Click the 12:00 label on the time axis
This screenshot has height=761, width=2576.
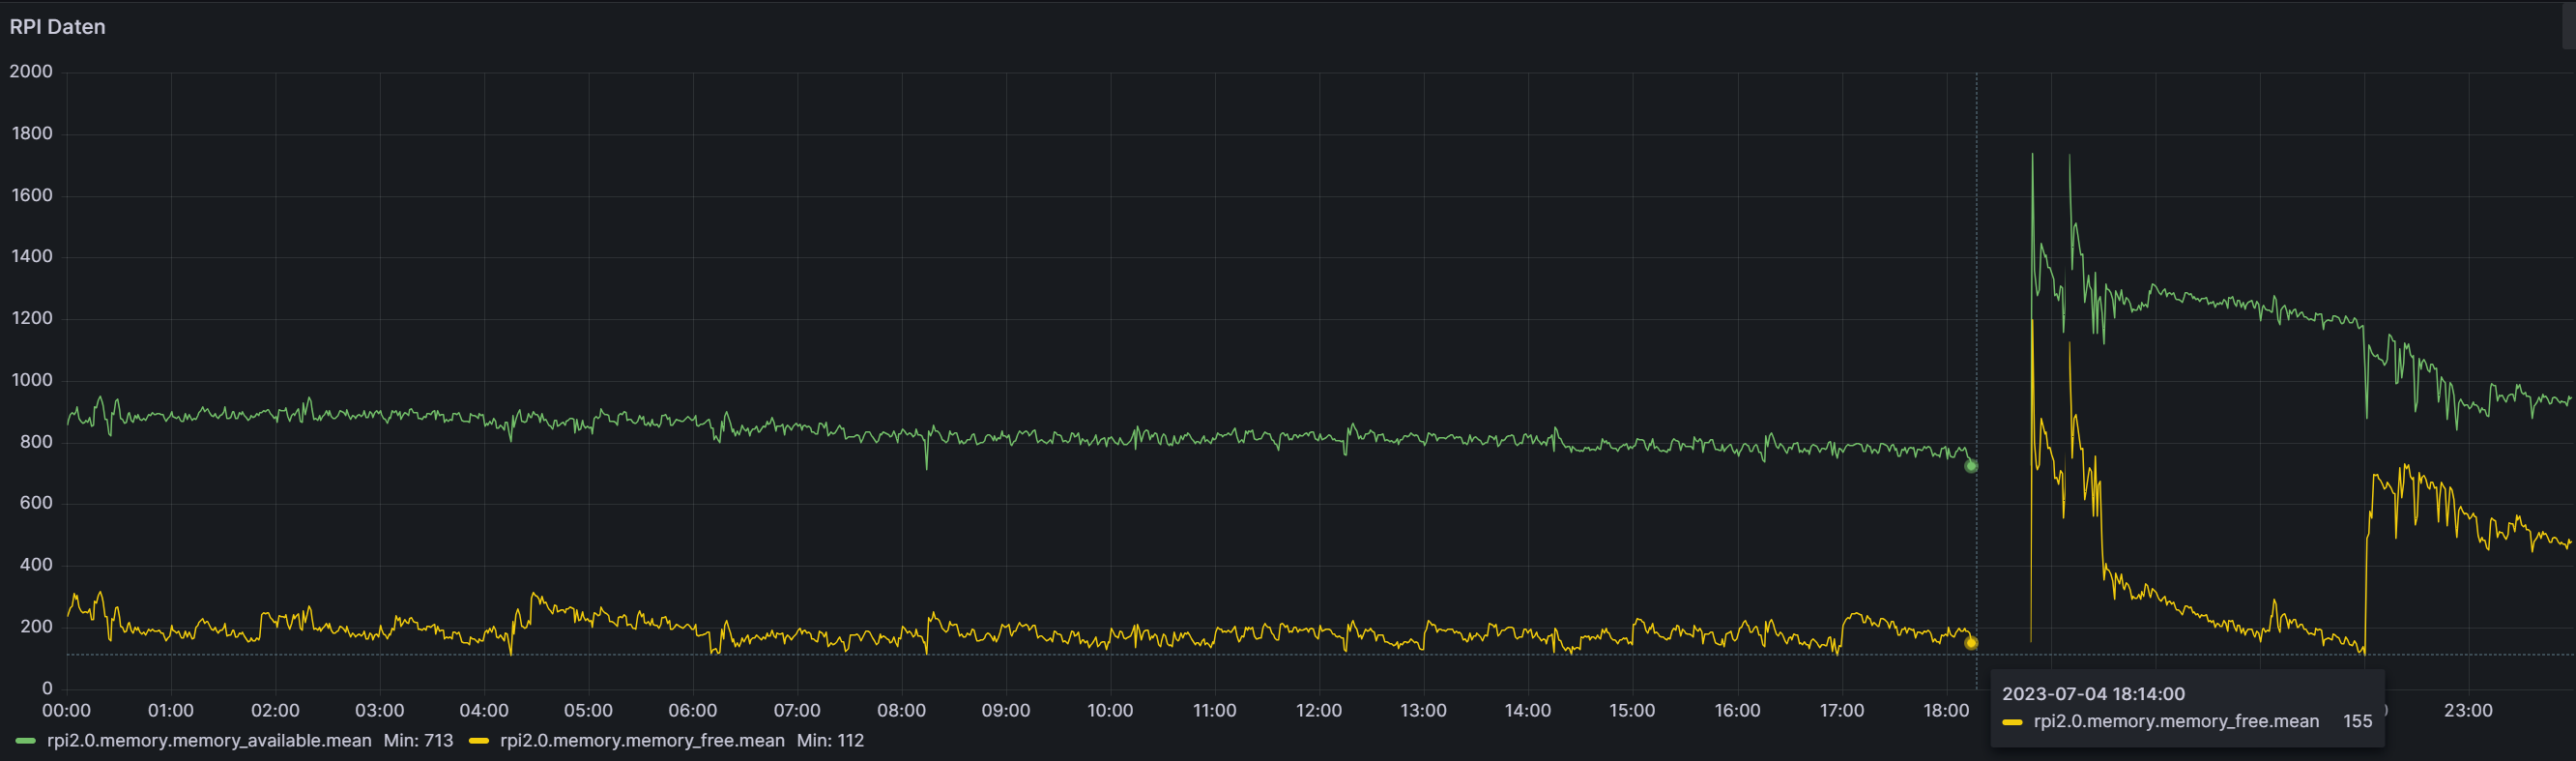tap(1319, 711)
